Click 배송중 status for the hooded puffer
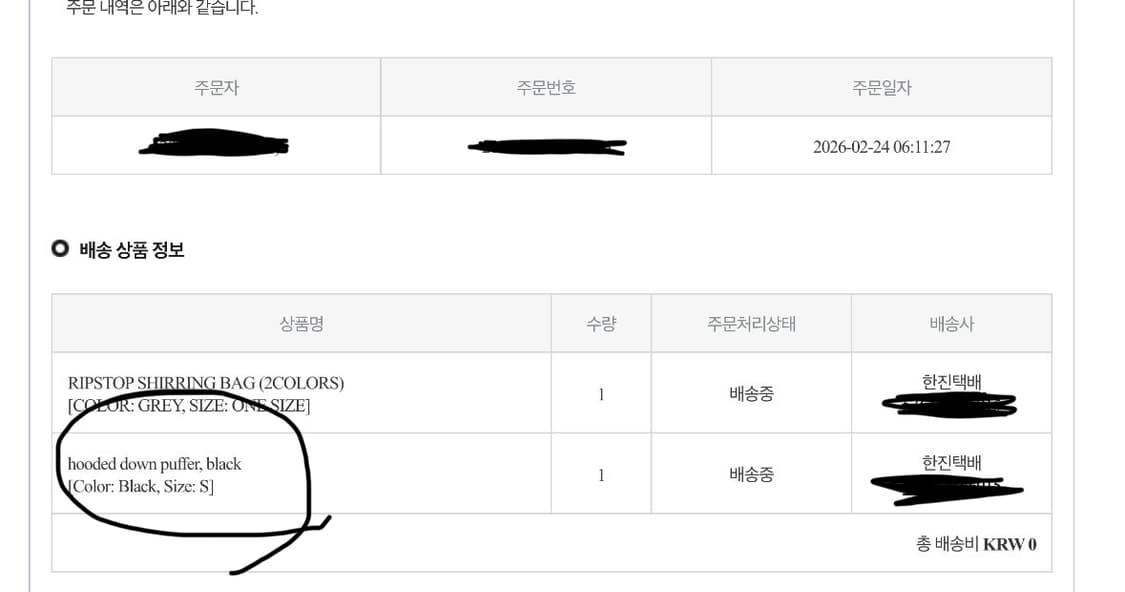The width and height of the screenshot is (1125, 592). (x=751, y=475)
